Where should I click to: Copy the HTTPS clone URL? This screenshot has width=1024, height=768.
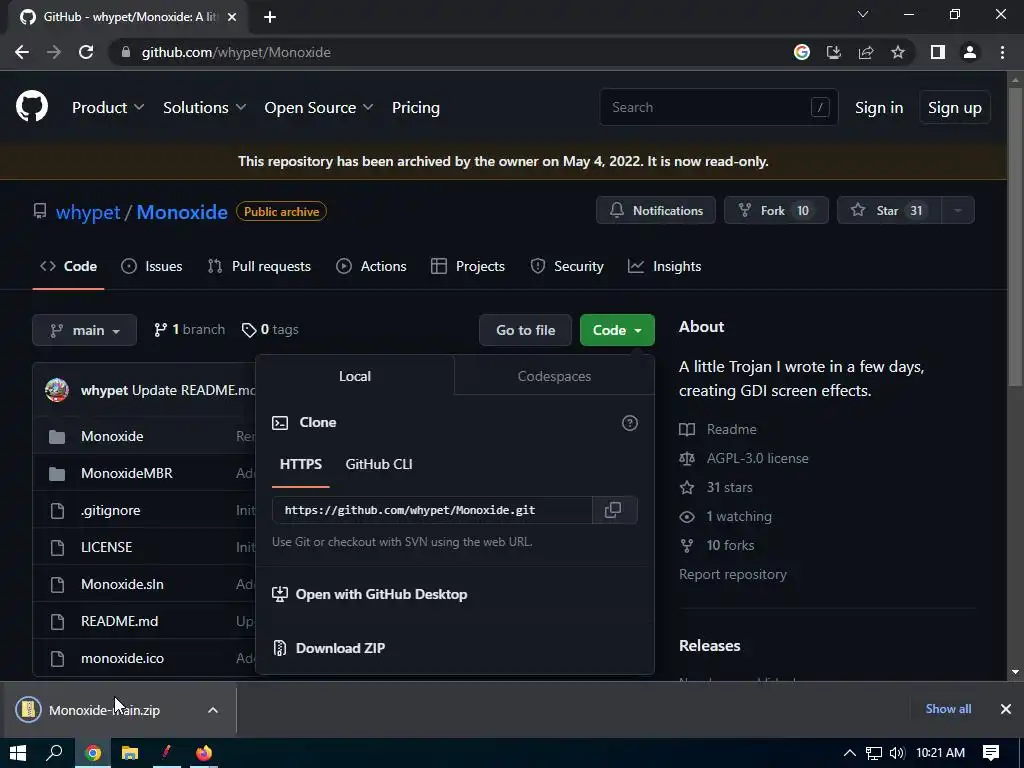613,510
